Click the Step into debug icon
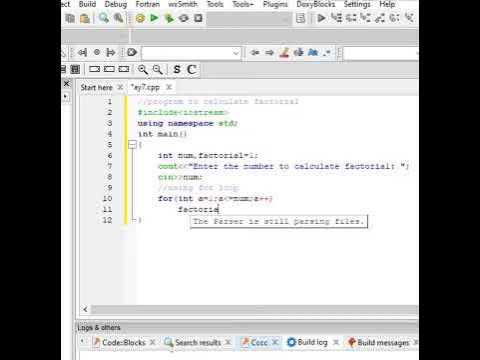Image resolution: width=480 pixels, height=360 pixels. coord(366,18)
